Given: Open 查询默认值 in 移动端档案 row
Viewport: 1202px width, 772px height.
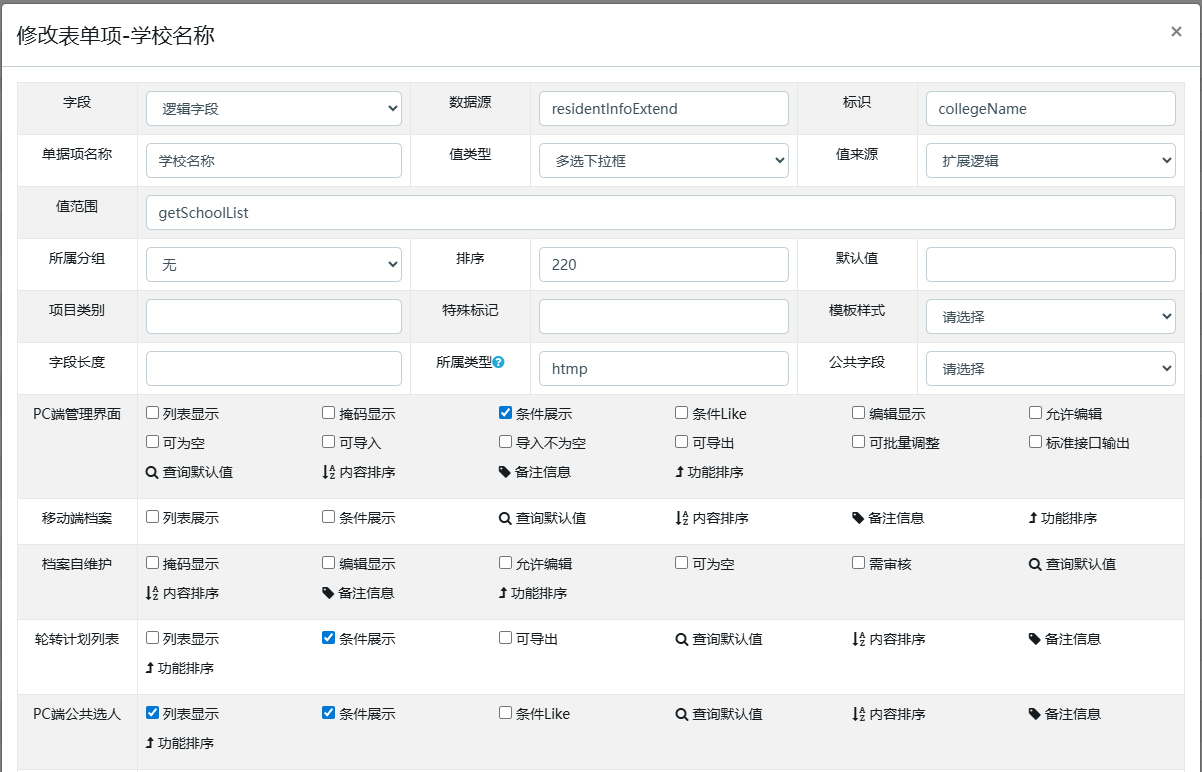Looking at the screenshot, I should tap(542, 518).
